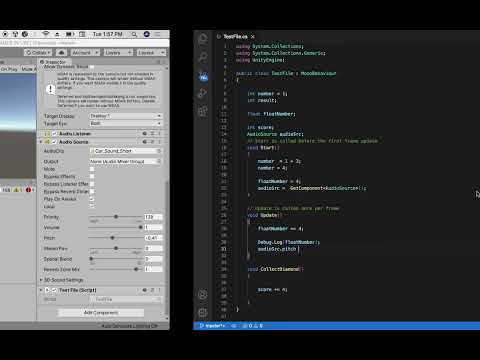Open Extensions view in VS Code activity bar
The image size is (480, 360).
point(203,112)
